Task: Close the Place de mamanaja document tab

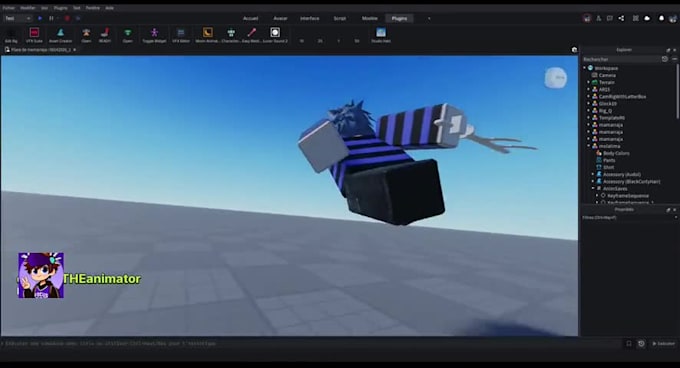Action: pos(75,50)
